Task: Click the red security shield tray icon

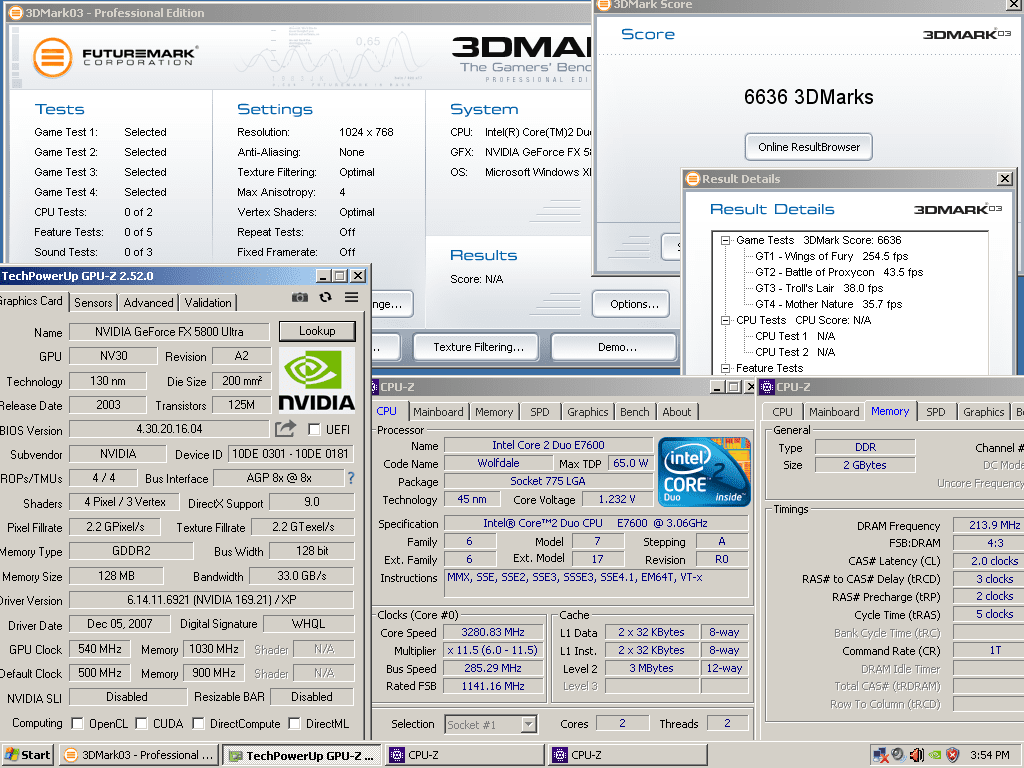Action: [953, 755]
